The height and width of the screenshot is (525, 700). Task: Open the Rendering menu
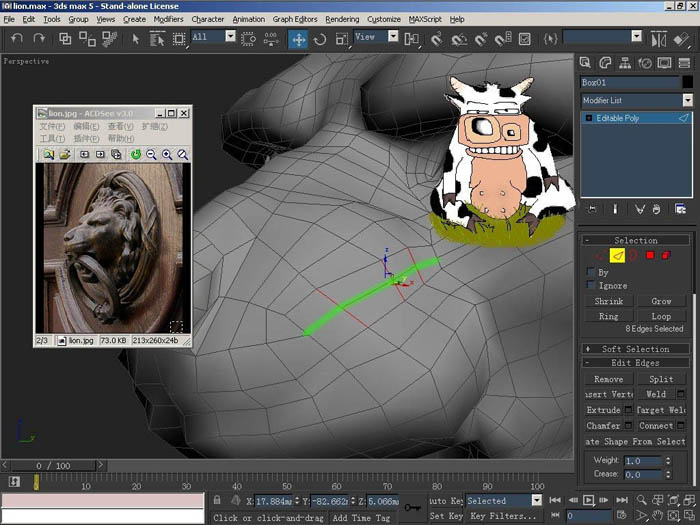(x=342, y=19)
